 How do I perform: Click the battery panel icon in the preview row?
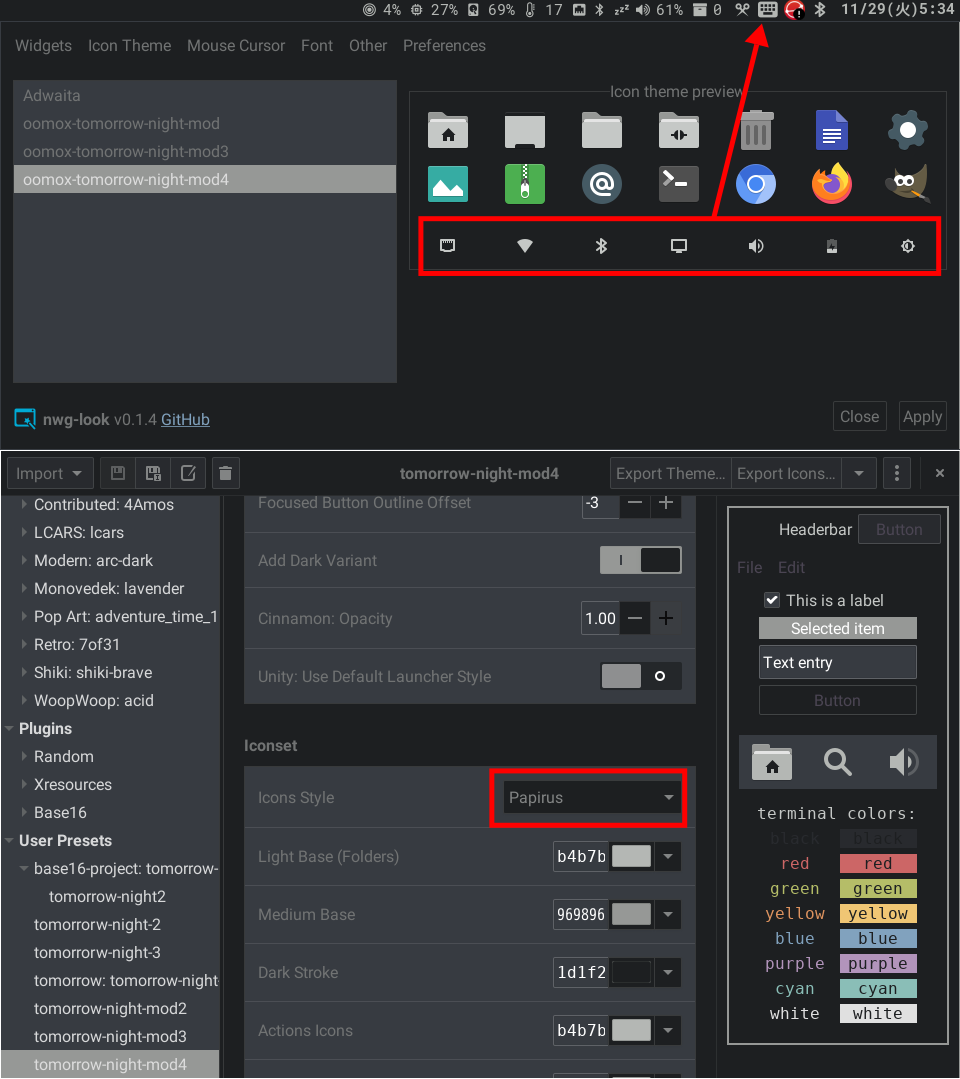click(831, 246)
